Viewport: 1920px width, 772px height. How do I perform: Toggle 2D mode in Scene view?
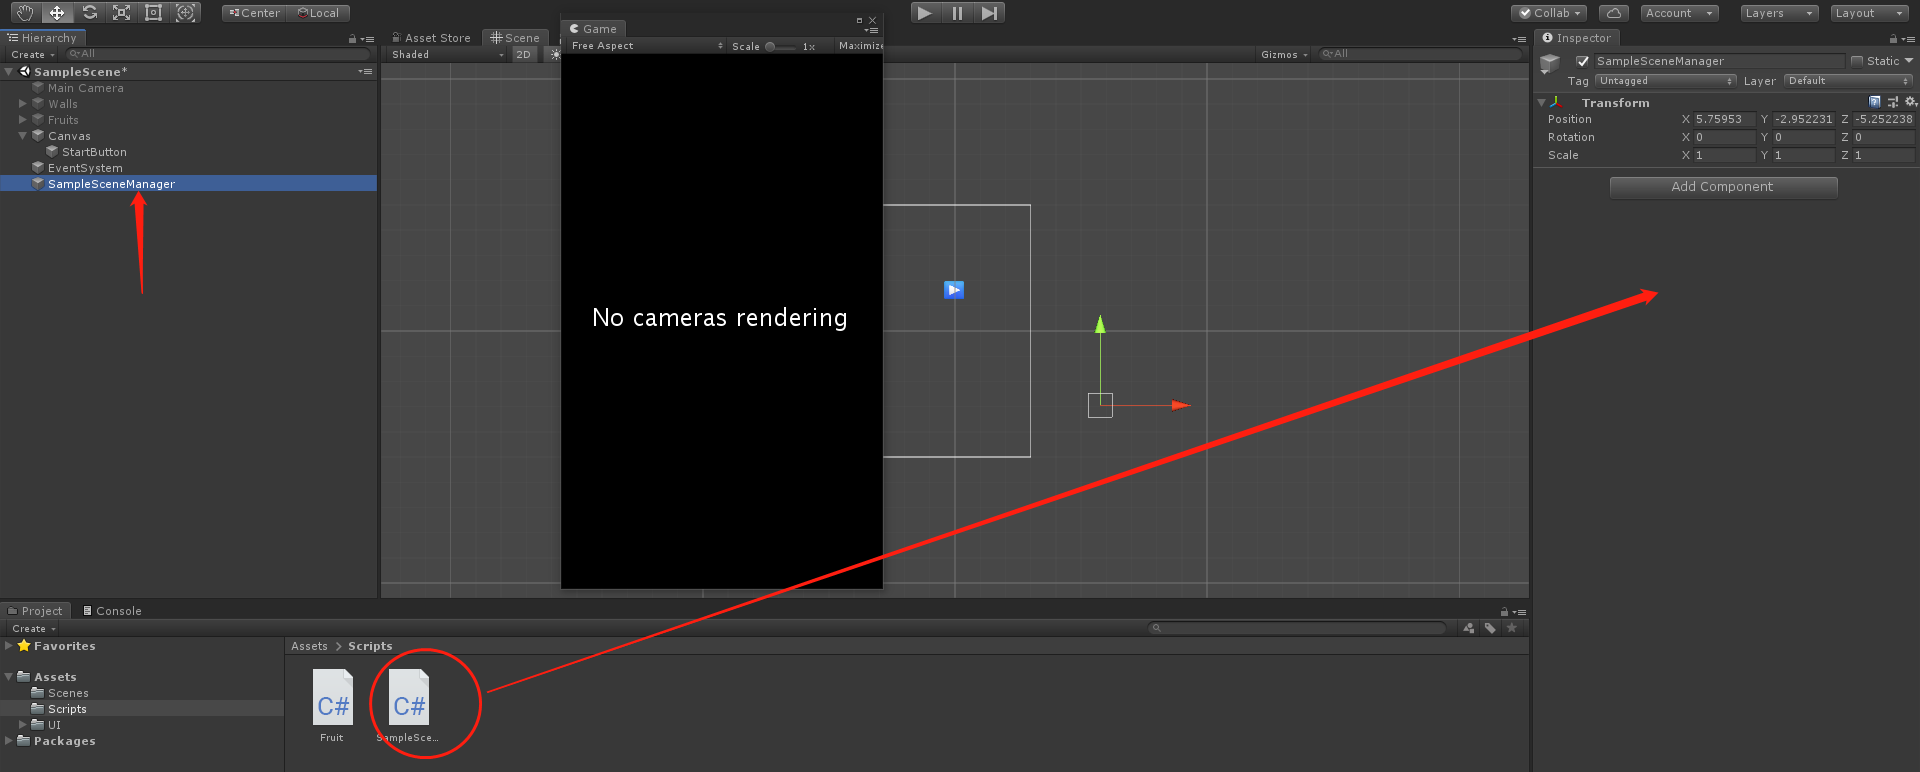524,55
